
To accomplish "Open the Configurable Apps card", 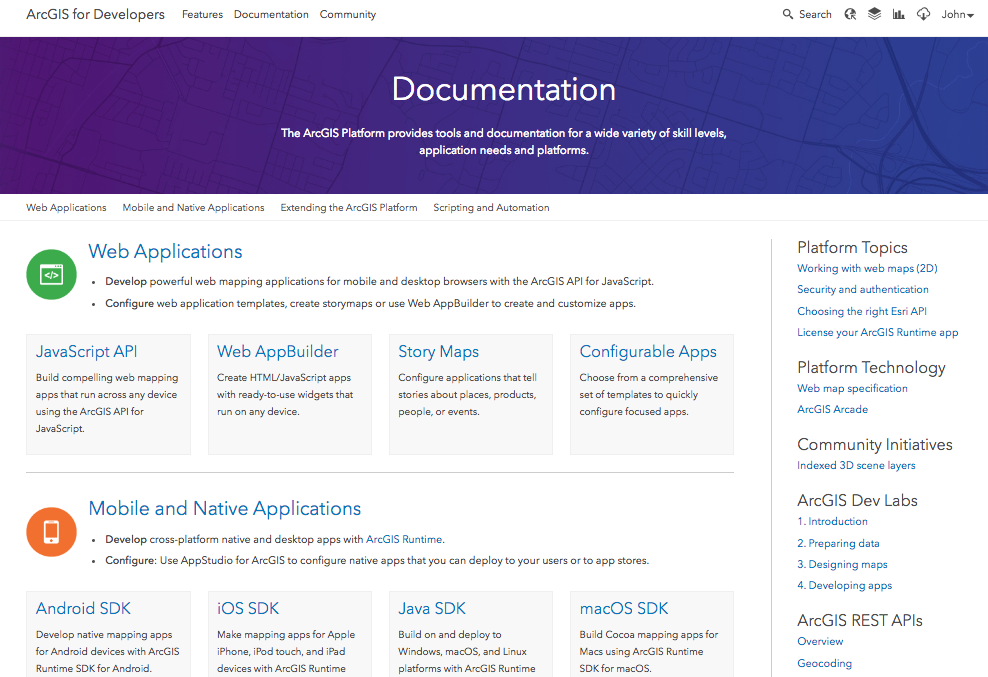I will click(x=652, y=394).
